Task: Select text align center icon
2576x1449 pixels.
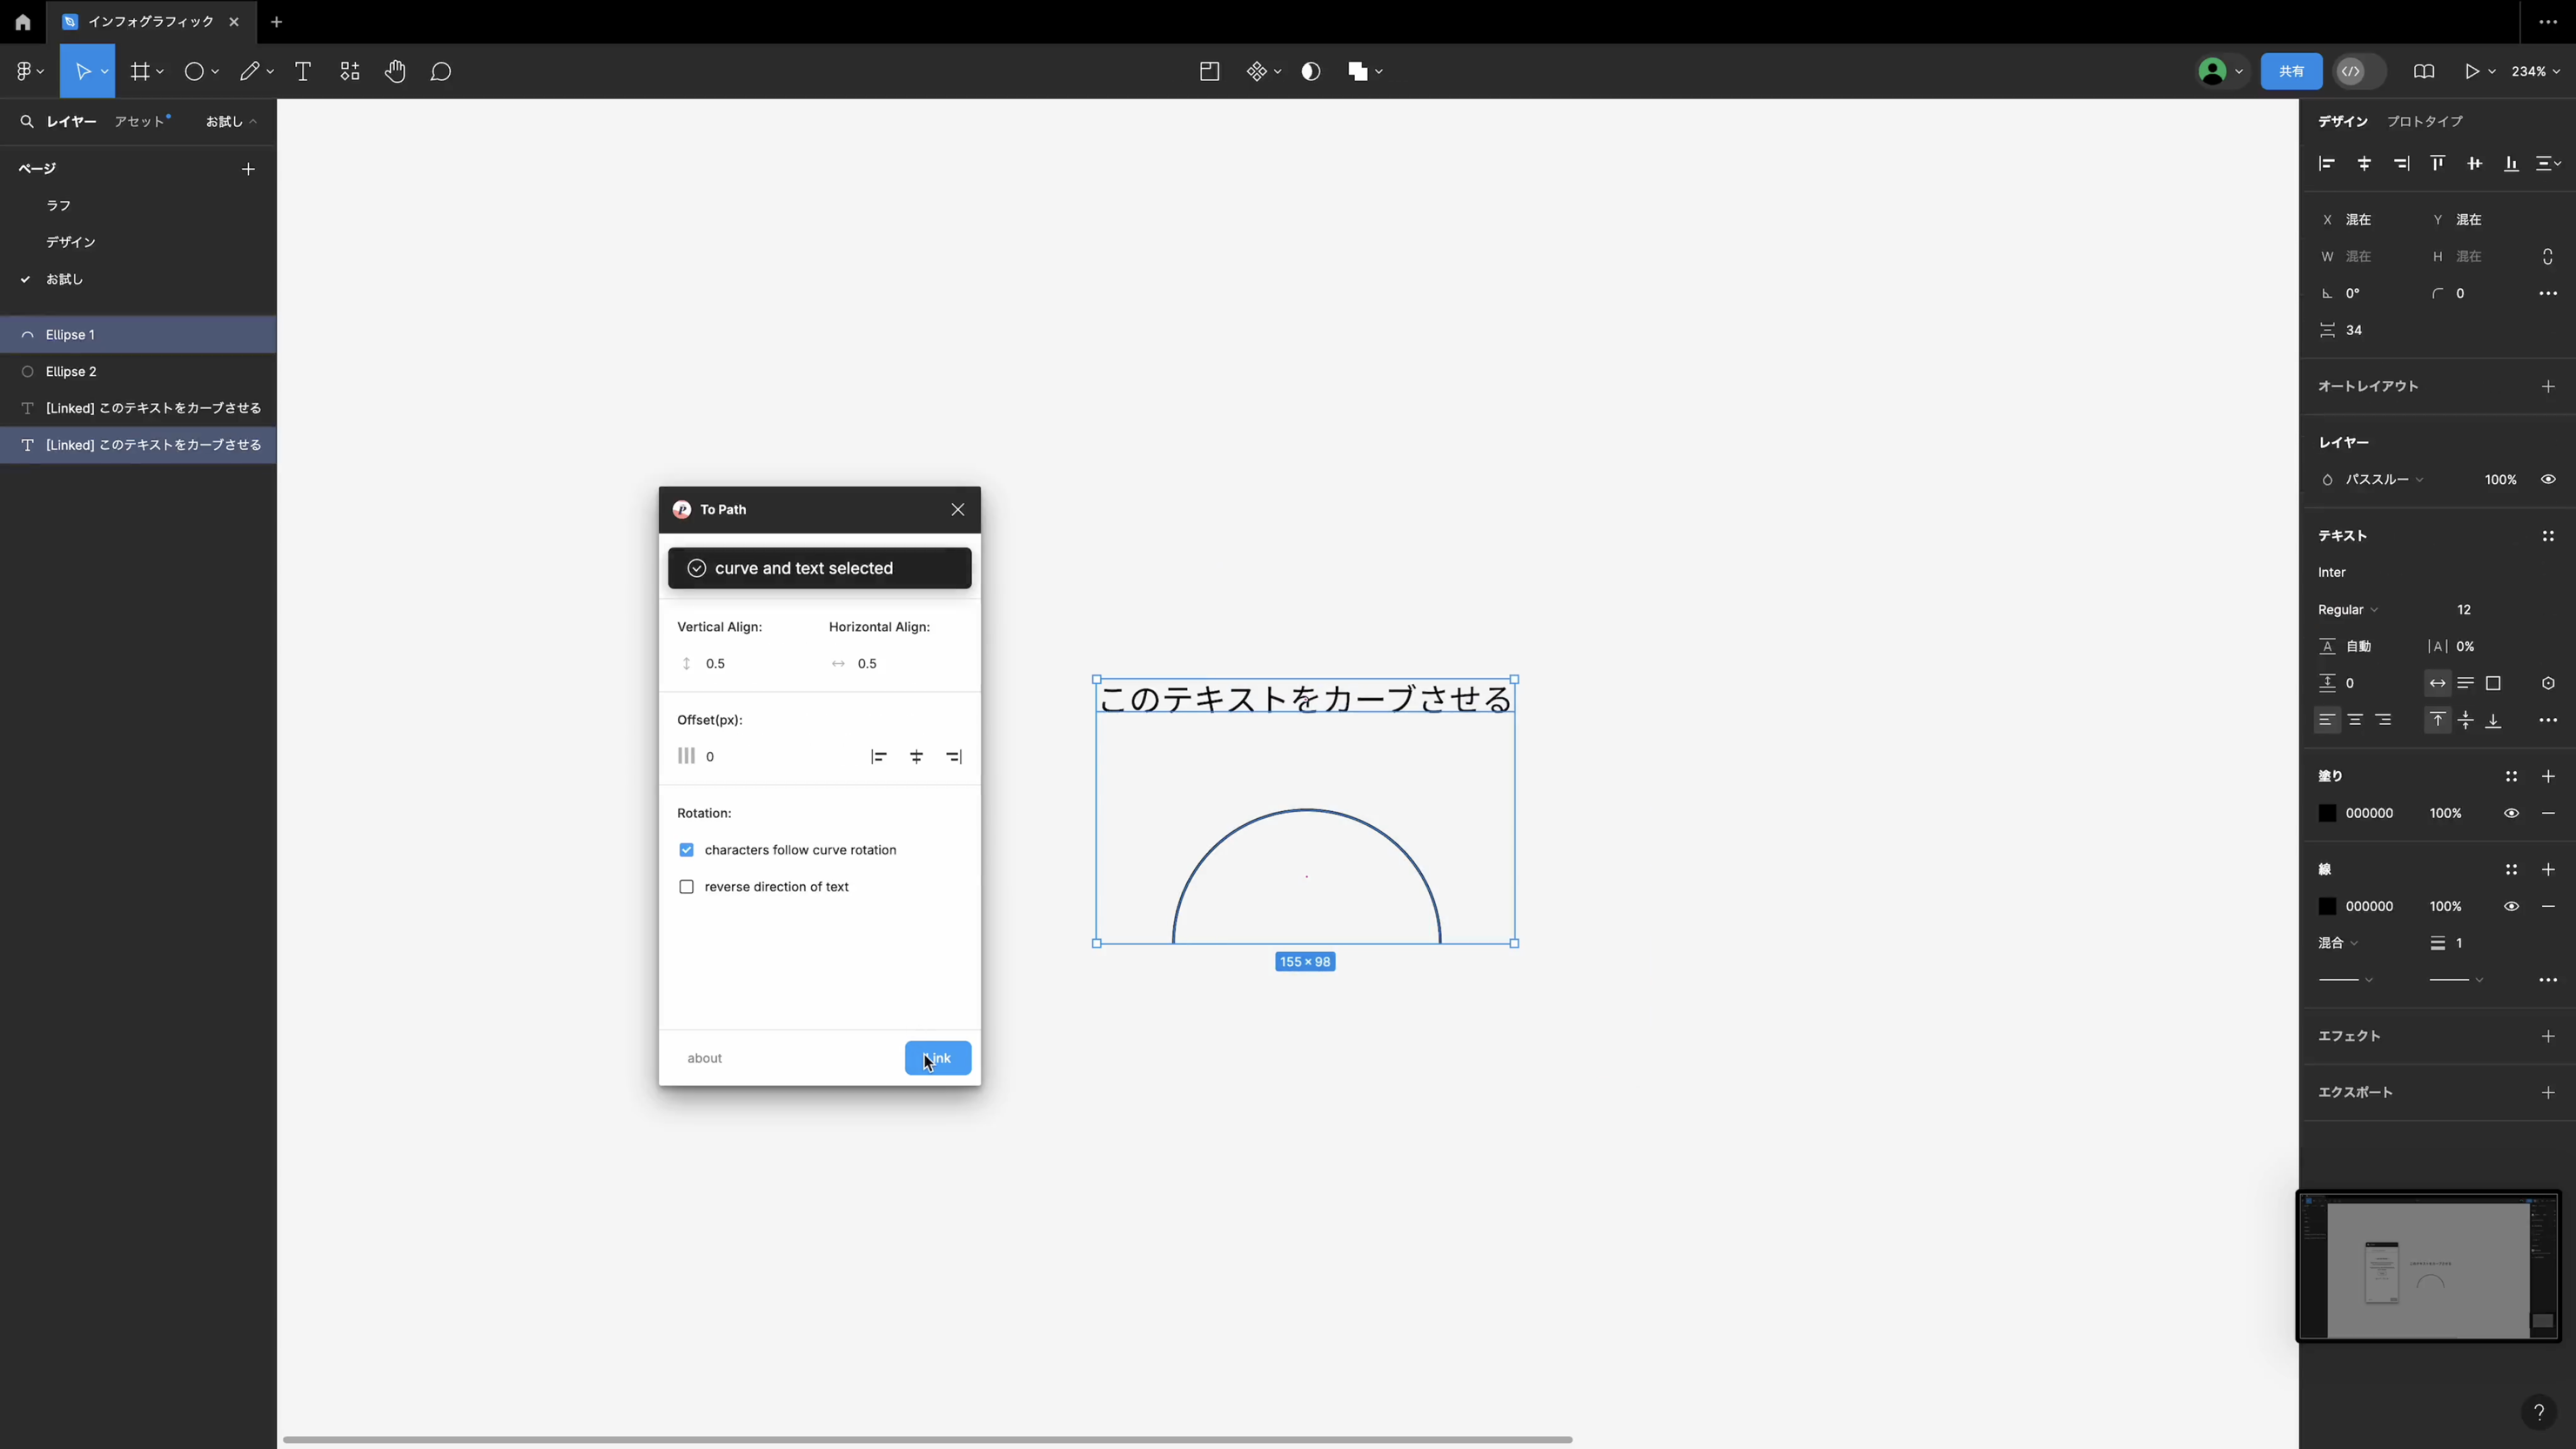Action: click(x=2355, y=720)
